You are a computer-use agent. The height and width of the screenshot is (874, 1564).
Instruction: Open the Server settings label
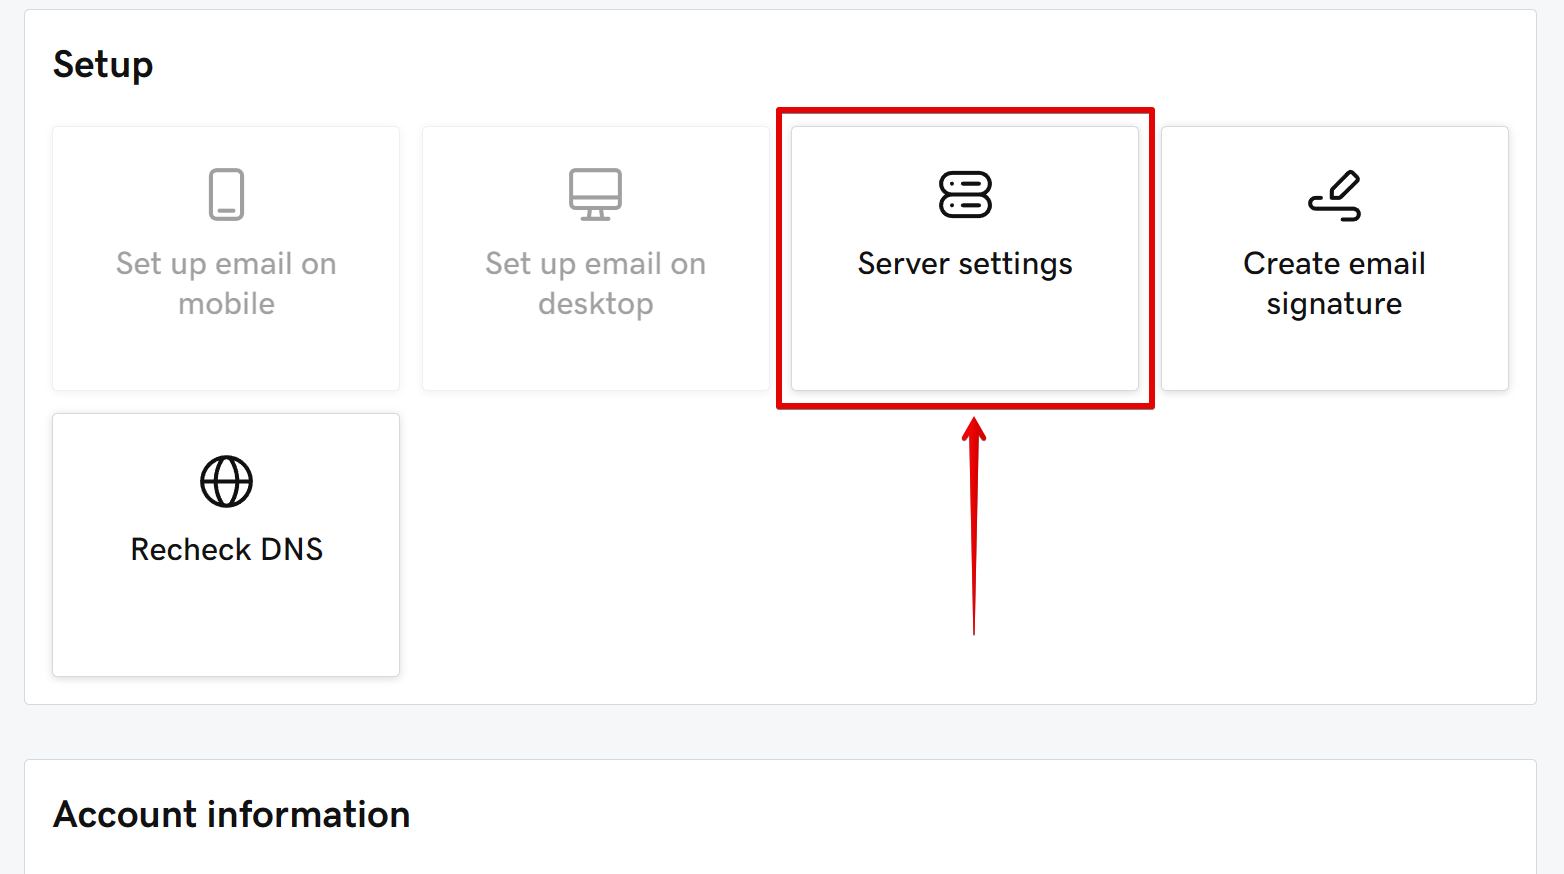[x=965, y=264]
